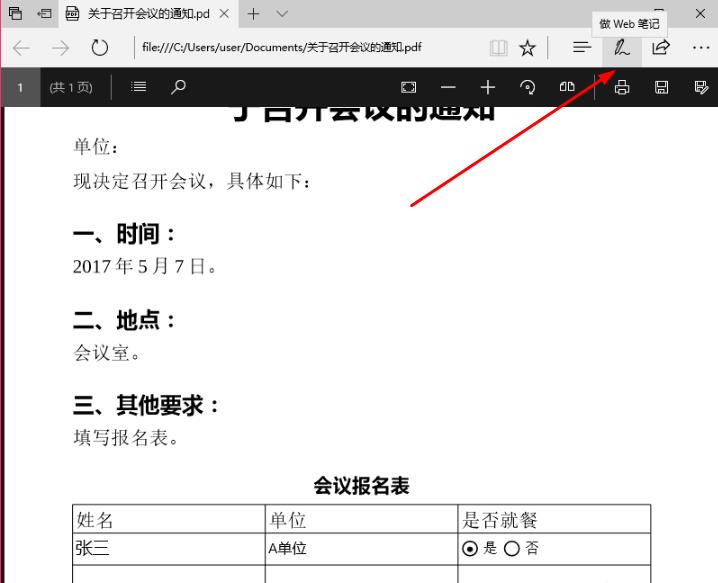Image resolution: width=718 pixels, height=583 pixels.
Task: Close the browser window
Action: tap(700, 13)
